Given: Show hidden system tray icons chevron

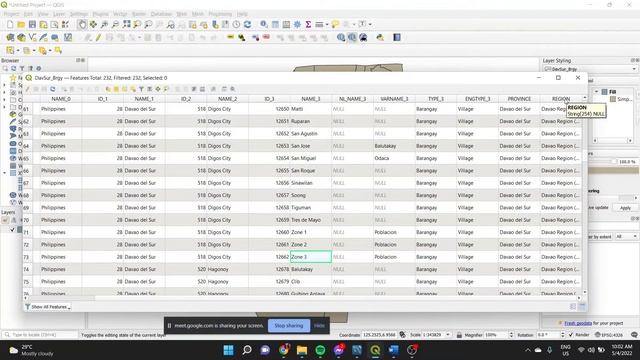Looking at the screenshot, I should click(x=527, y=350).
